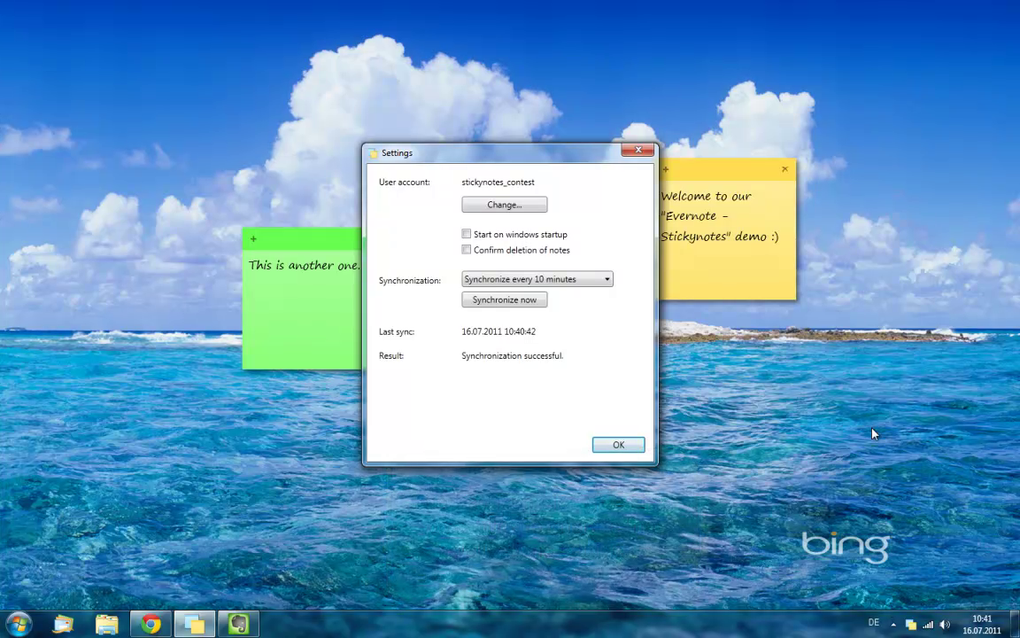Image resolution: width=1020 pixels, height=638 pixels.
Task: Click the yellow note's Welcome text
Action: point(719,216)
